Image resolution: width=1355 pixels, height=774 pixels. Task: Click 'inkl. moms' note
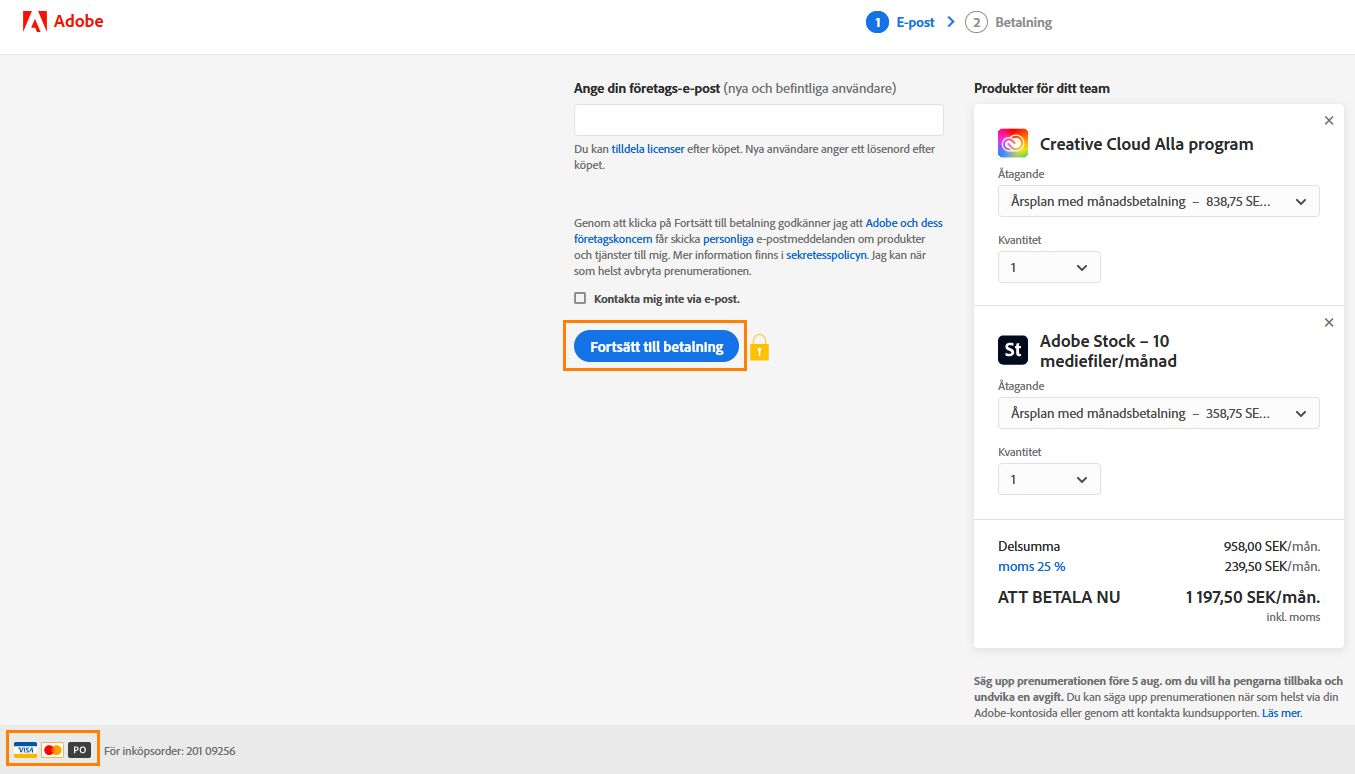pos(1293,617)
